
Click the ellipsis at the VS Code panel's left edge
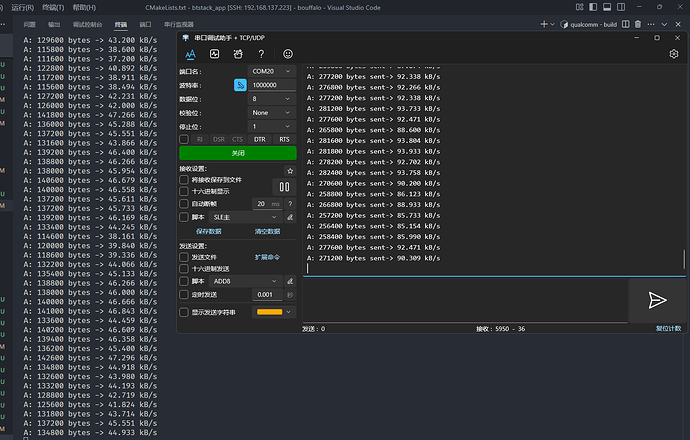(x=3, y=24)
